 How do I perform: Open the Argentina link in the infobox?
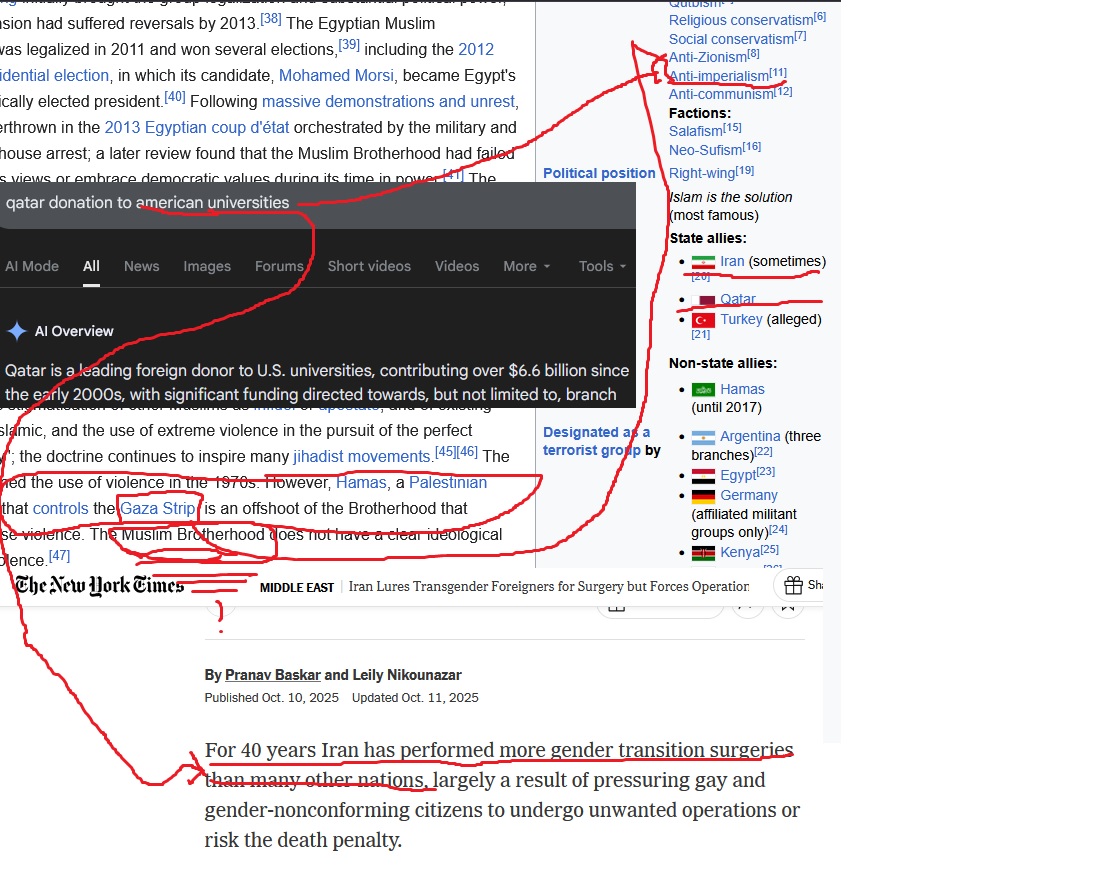pos(751,436)
